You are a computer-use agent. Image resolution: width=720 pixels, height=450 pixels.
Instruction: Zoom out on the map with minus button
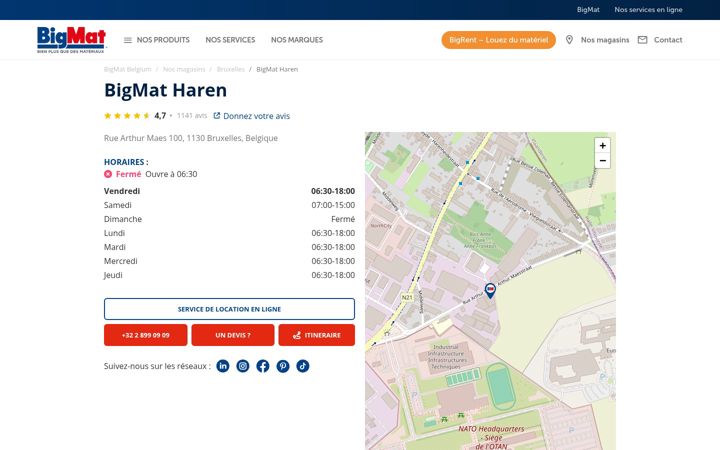[602, 161]
